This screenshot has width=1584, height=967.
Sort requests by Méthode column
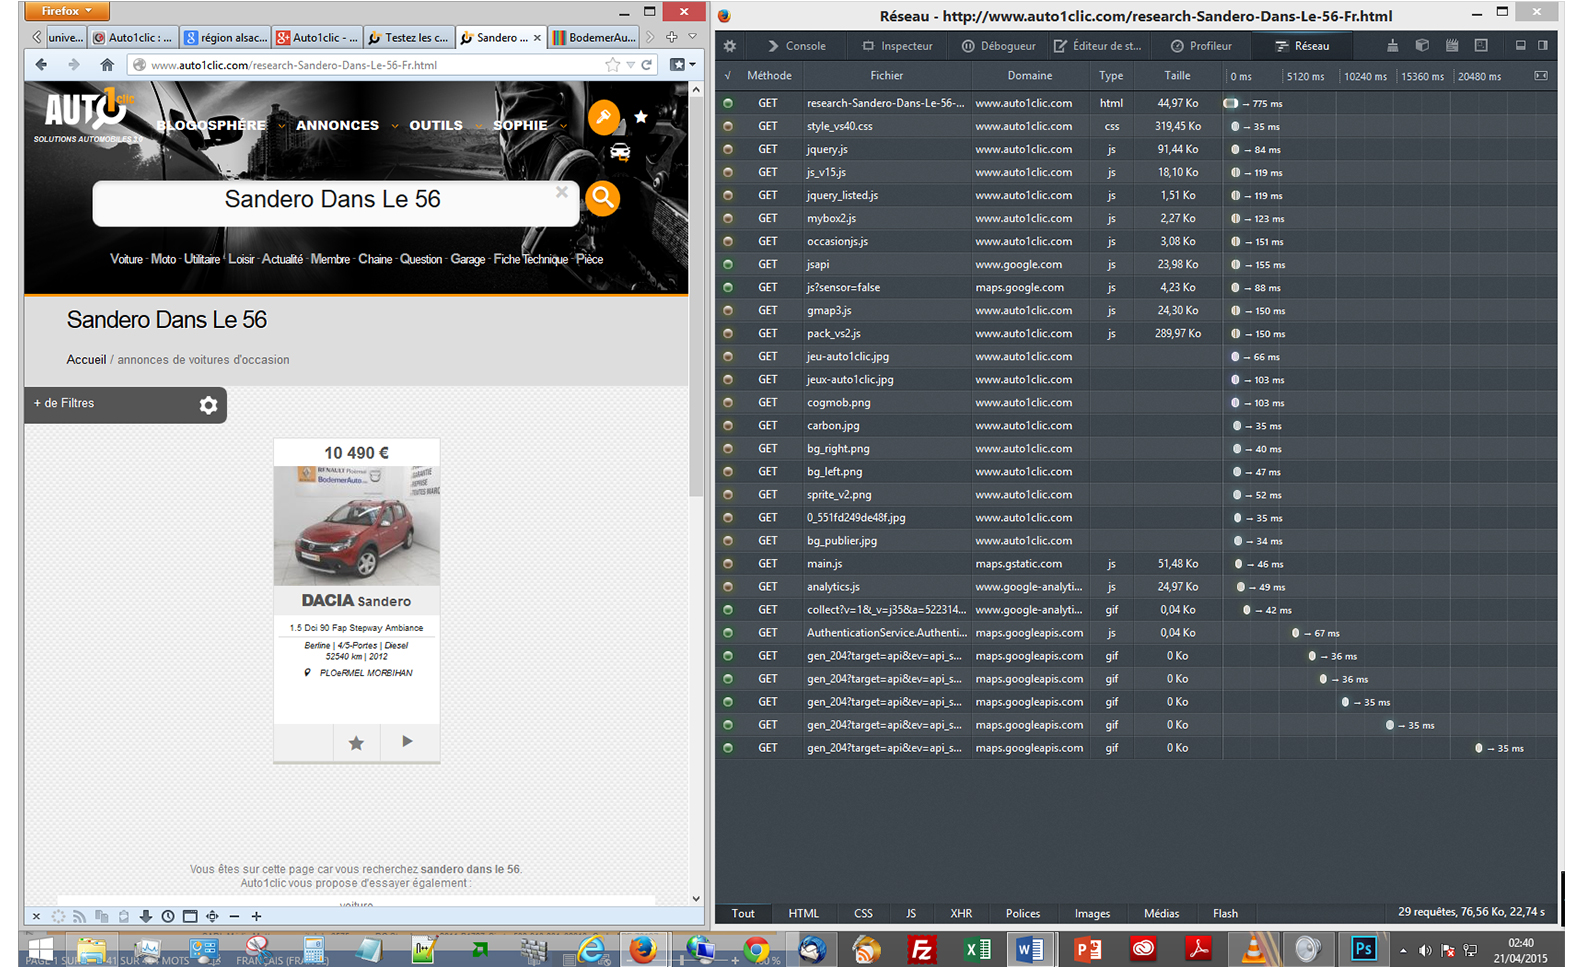tap(769, 76)
